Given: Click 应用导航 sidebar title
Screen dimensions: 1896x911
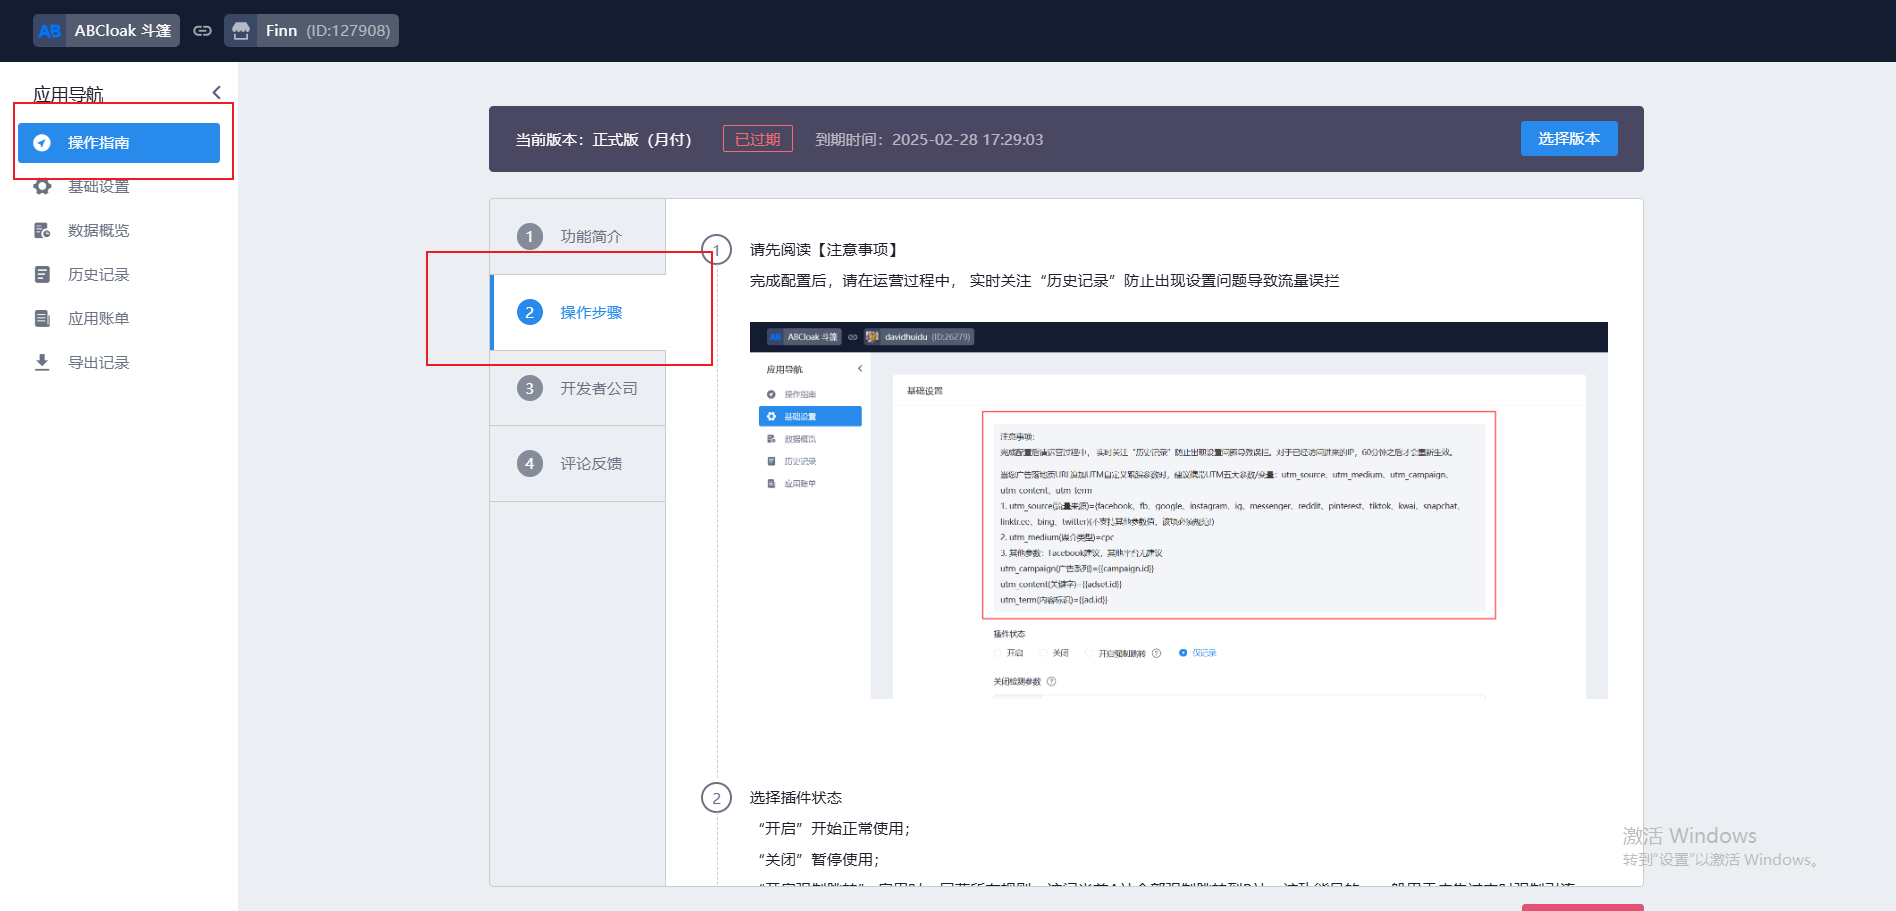Looking at the screenshot, I should [68, 94].
